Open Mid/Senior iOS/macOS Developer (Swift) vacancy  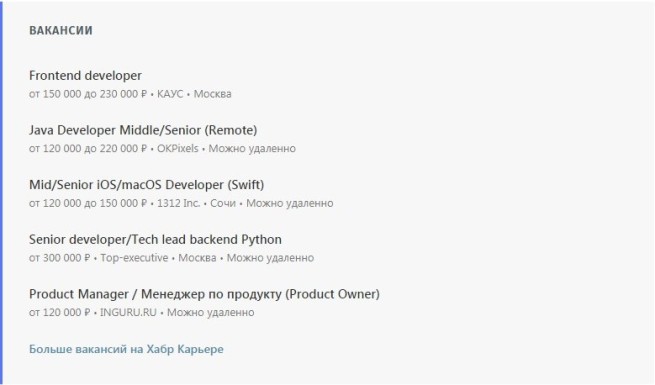click(x=146, y=185)
